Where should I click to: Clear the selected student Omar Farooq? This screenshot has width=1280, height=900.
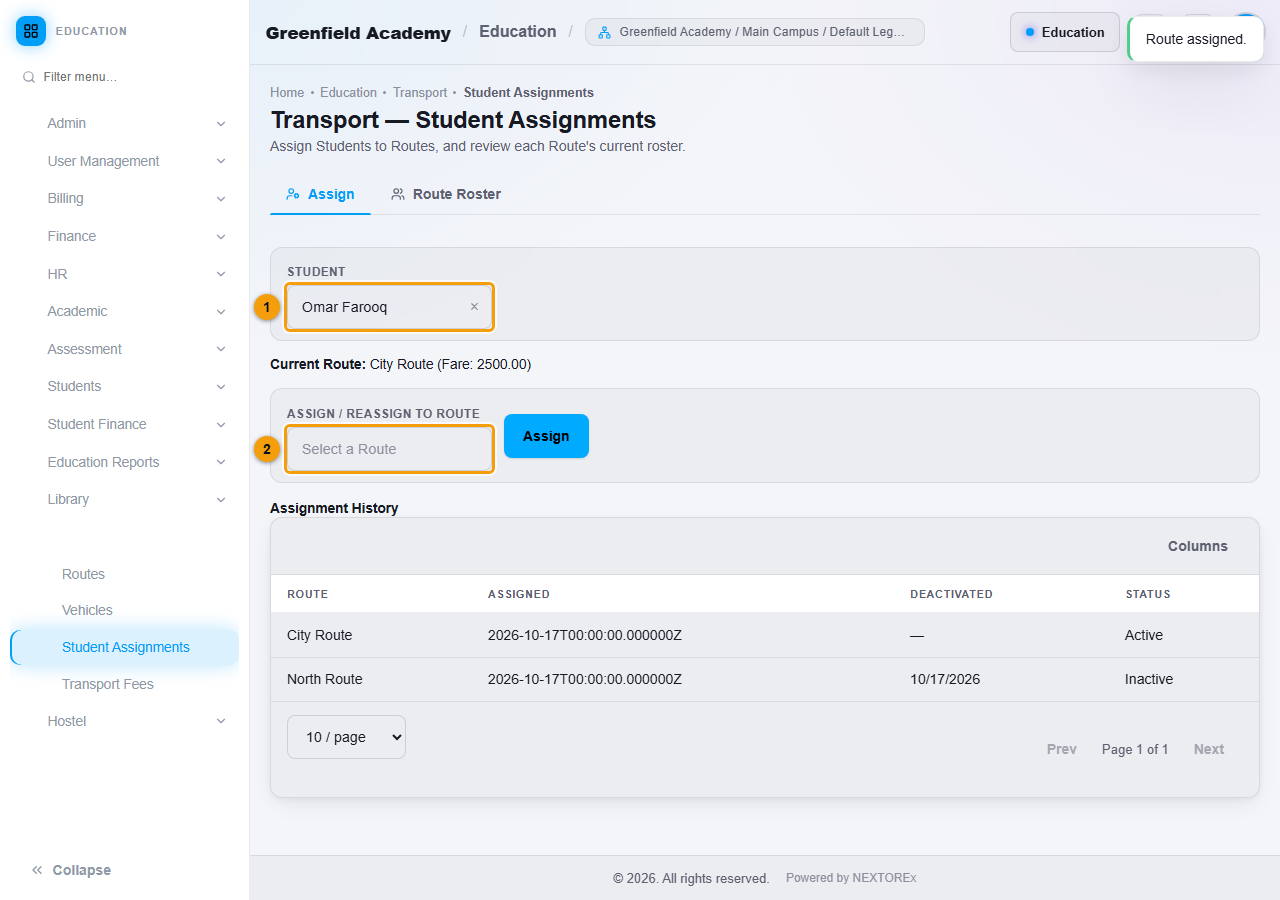pyautogui.click(x=474, y=307)
